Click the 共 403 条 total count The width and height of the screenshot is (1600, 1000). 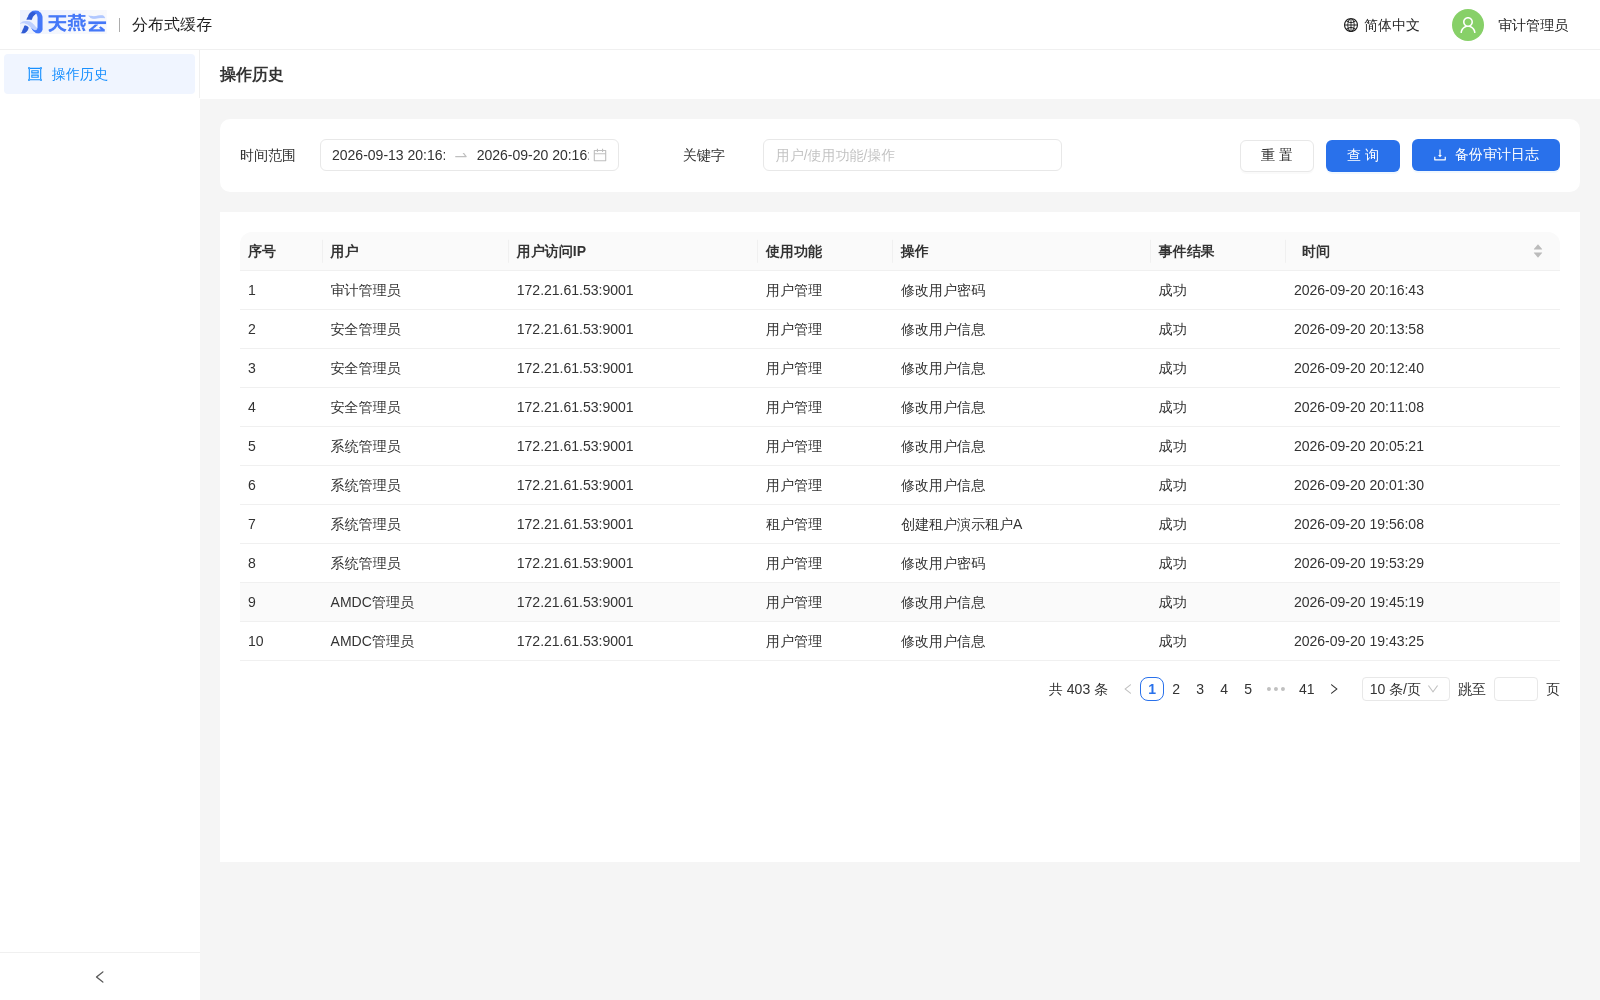(x=1078, y=689)
